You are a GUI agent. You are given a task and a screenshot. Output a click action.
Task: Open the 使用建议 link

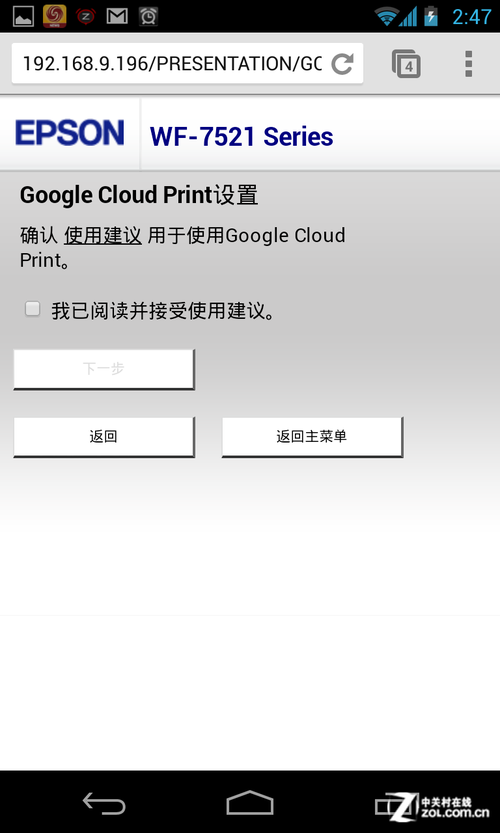pyautogui.click(x=103, y=235)
